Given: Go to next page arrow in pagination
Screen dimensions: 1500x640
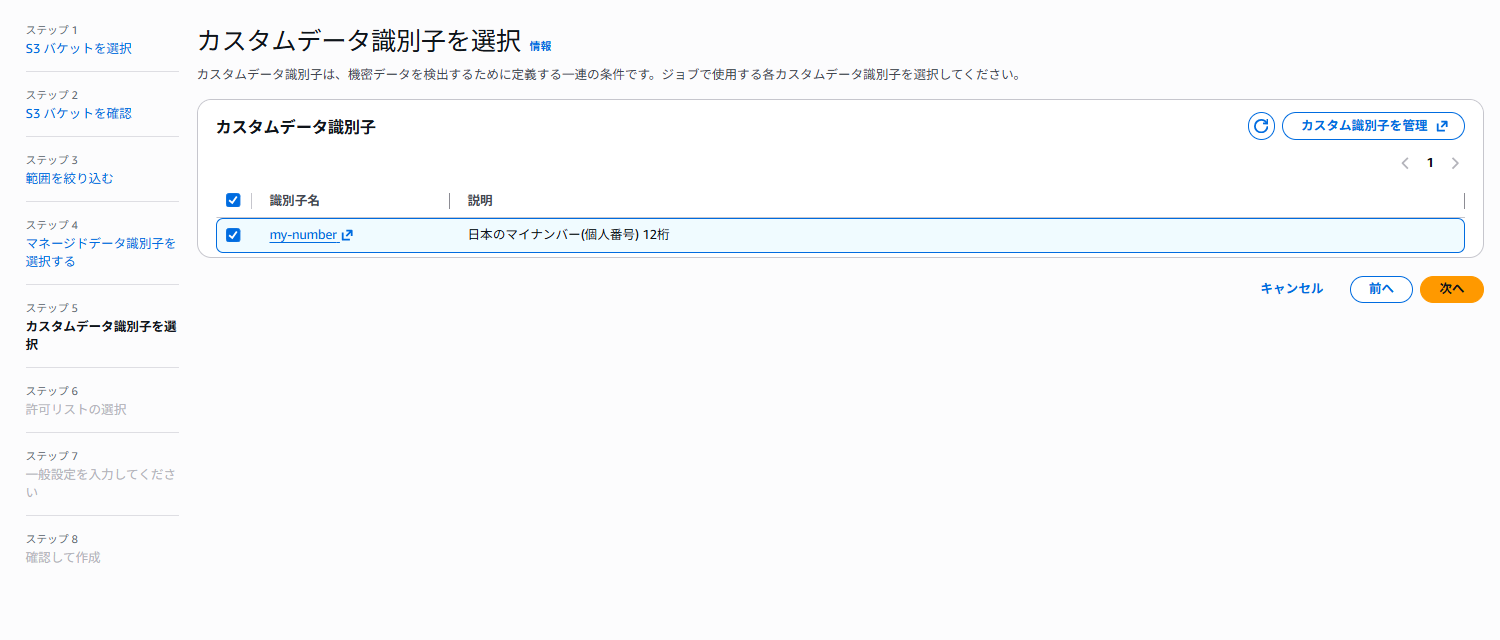Looking at the screenshot, I should point(1455,163).
